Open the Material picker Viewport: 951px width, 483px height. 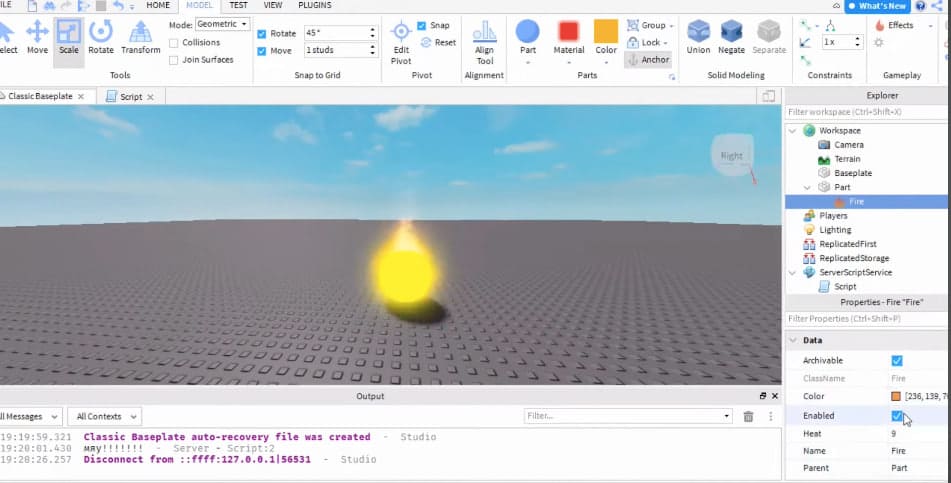[x=569, y=37]
